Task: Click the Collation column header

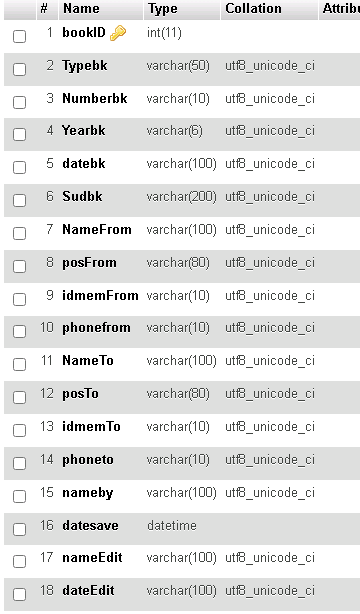Action: [253, 8]
